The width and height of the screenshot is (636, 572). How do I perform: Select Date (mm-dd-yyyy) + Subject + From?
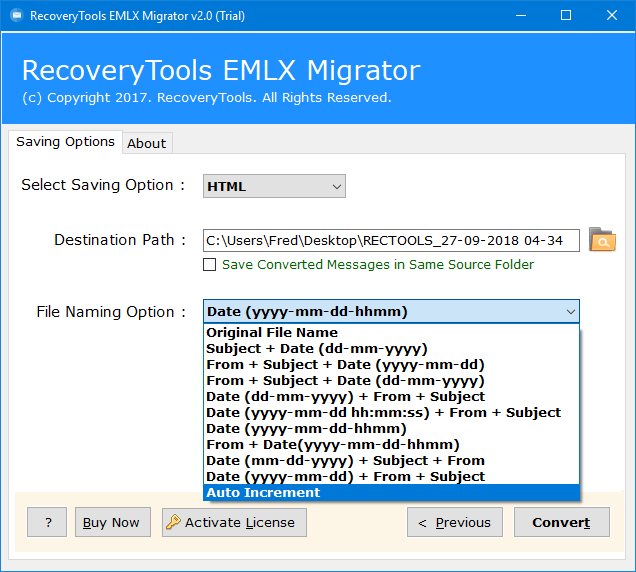[391, 460]
